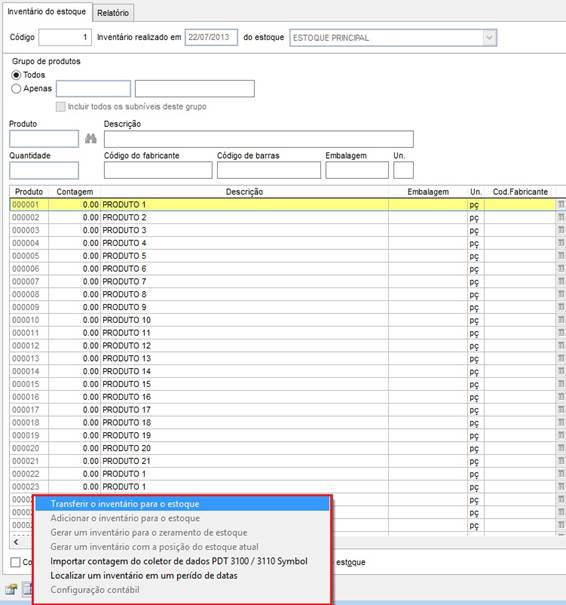
Task: Click the pç unit cell of PRODUTO 19
Action: pyautogui.click(x=476, y=436)
